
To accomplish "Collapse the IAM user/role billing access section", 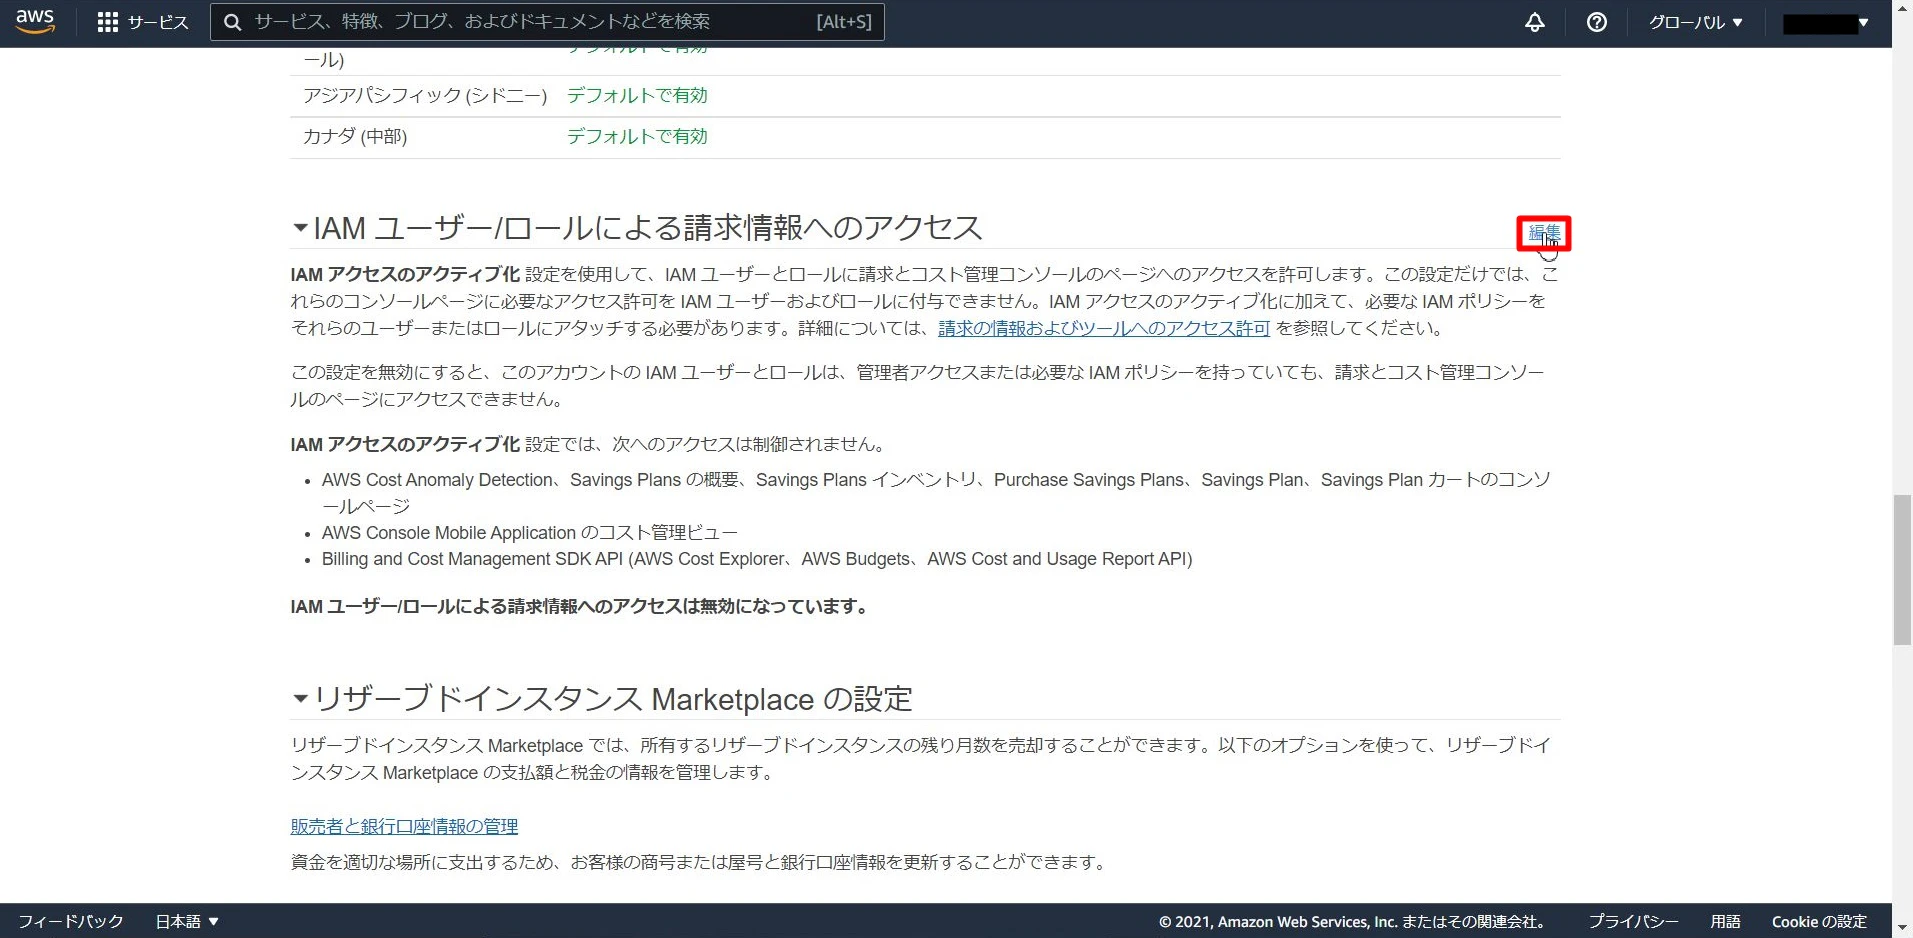I will 300,228.
